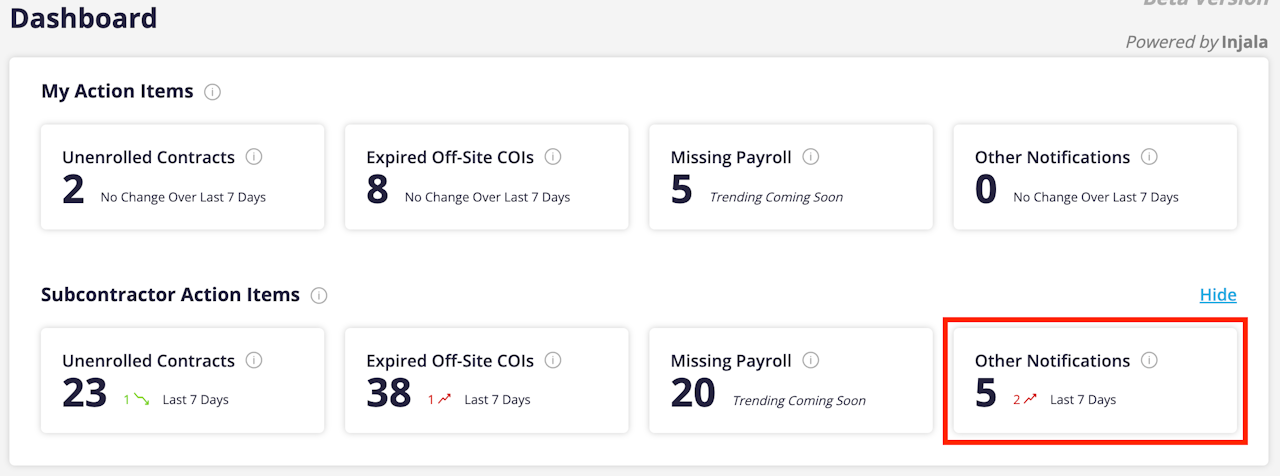Select Subcontractor Missing Payroll count of 20
The width and height of the screenshot is (1280, 476).
point(693,393)
